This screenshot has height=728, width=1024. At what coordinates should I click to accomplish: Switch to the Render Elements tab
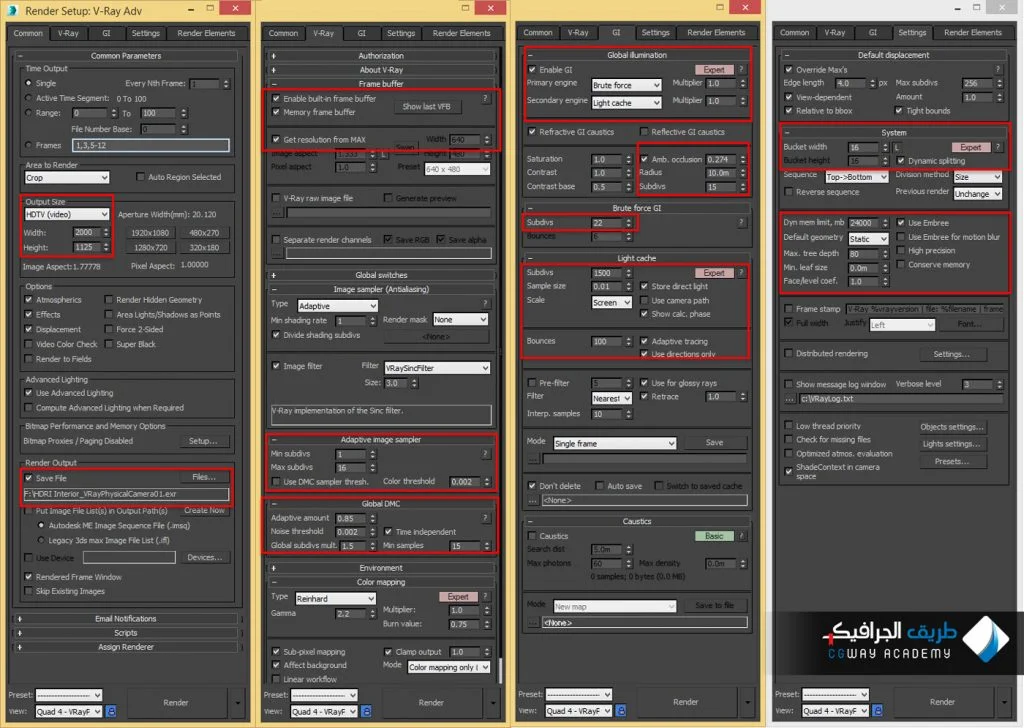[x=206, y=33]
